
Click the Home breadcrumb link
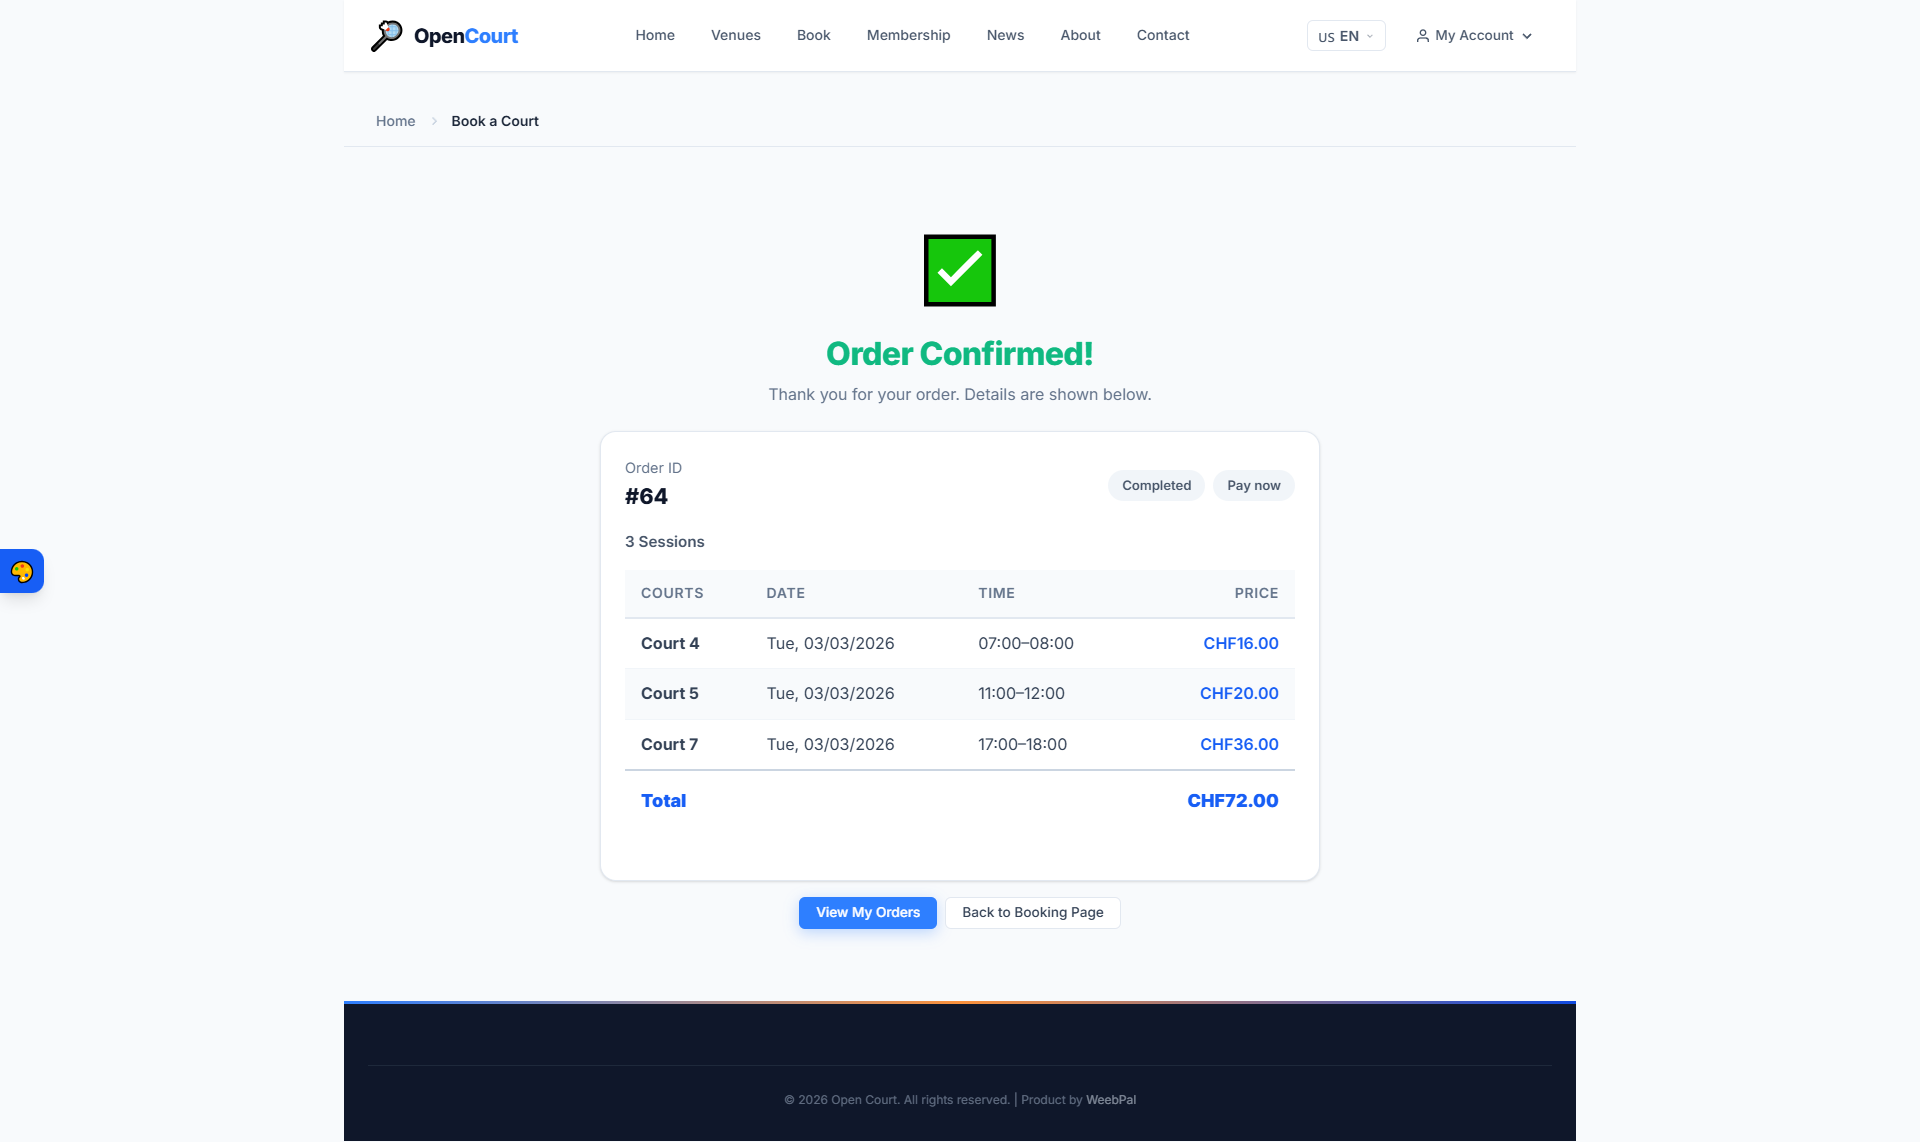click(x=395, y=121)
